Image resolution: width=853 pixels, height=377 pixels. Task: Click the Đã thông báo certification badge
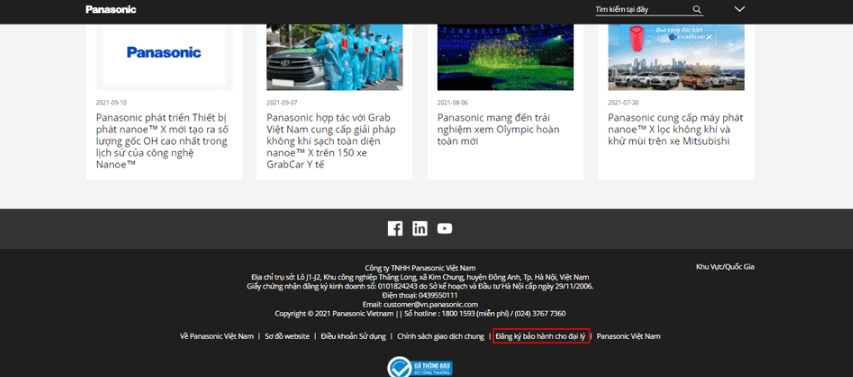(419, 367)
